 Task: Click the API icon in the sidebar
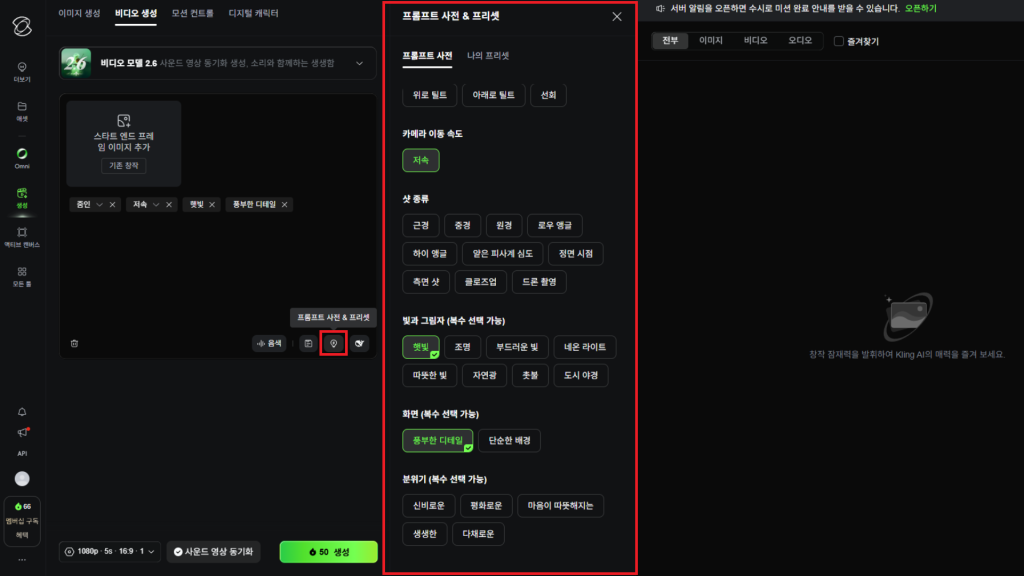[x=22, y=453]
